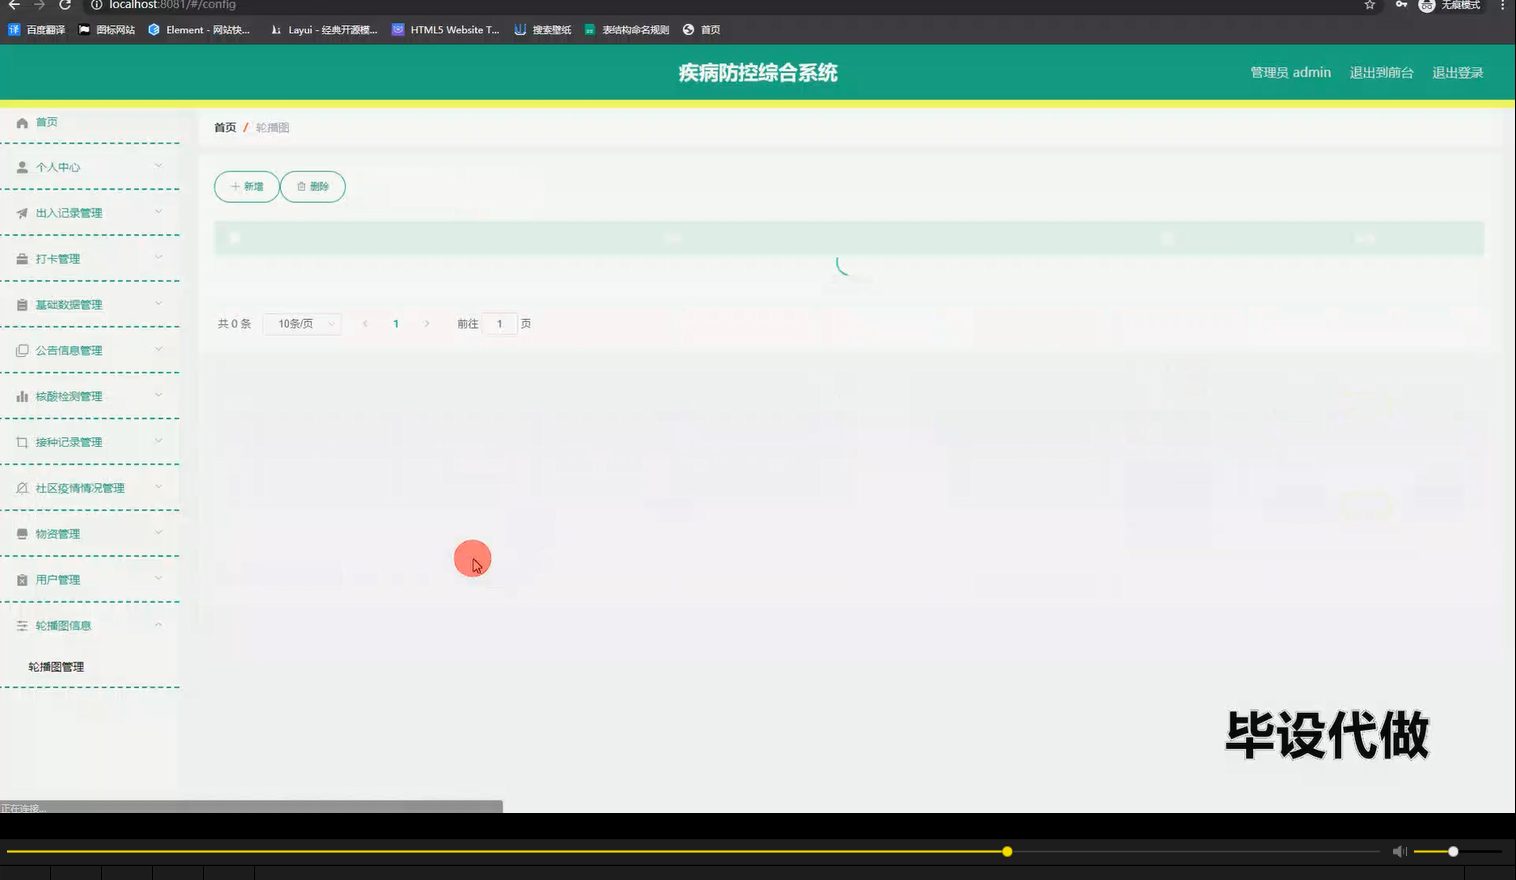Expand the 接种记录管理 menu chevron
1516x880 pixels.
[x=158, y=441]
